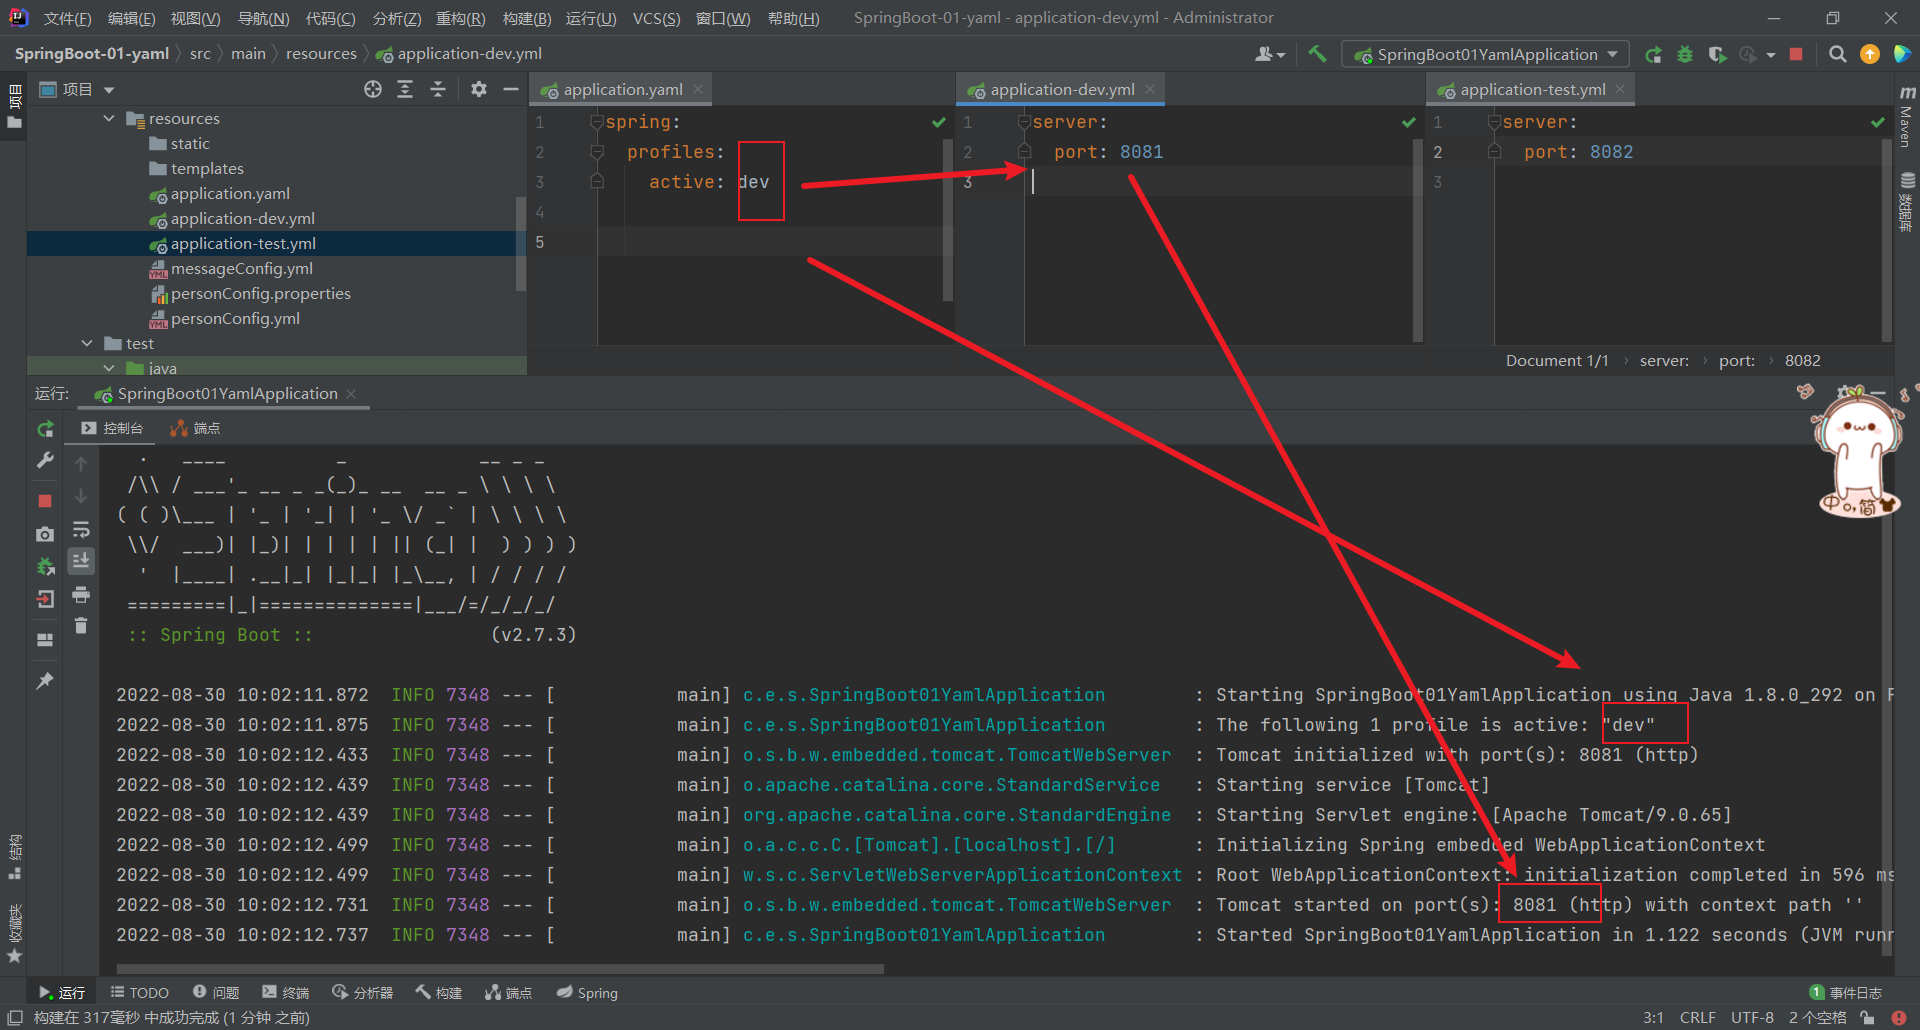Toggle Event Log window
Image resolution: width=1920 pixels, height=1030 pixels.
[x=1846, y=992]
